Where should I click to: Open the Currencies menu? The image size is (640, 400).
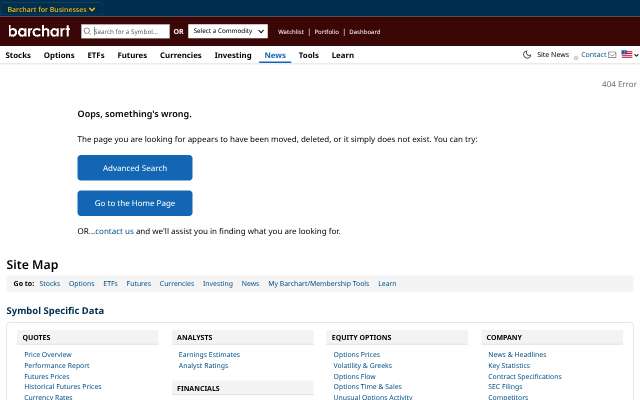[181, 55]
